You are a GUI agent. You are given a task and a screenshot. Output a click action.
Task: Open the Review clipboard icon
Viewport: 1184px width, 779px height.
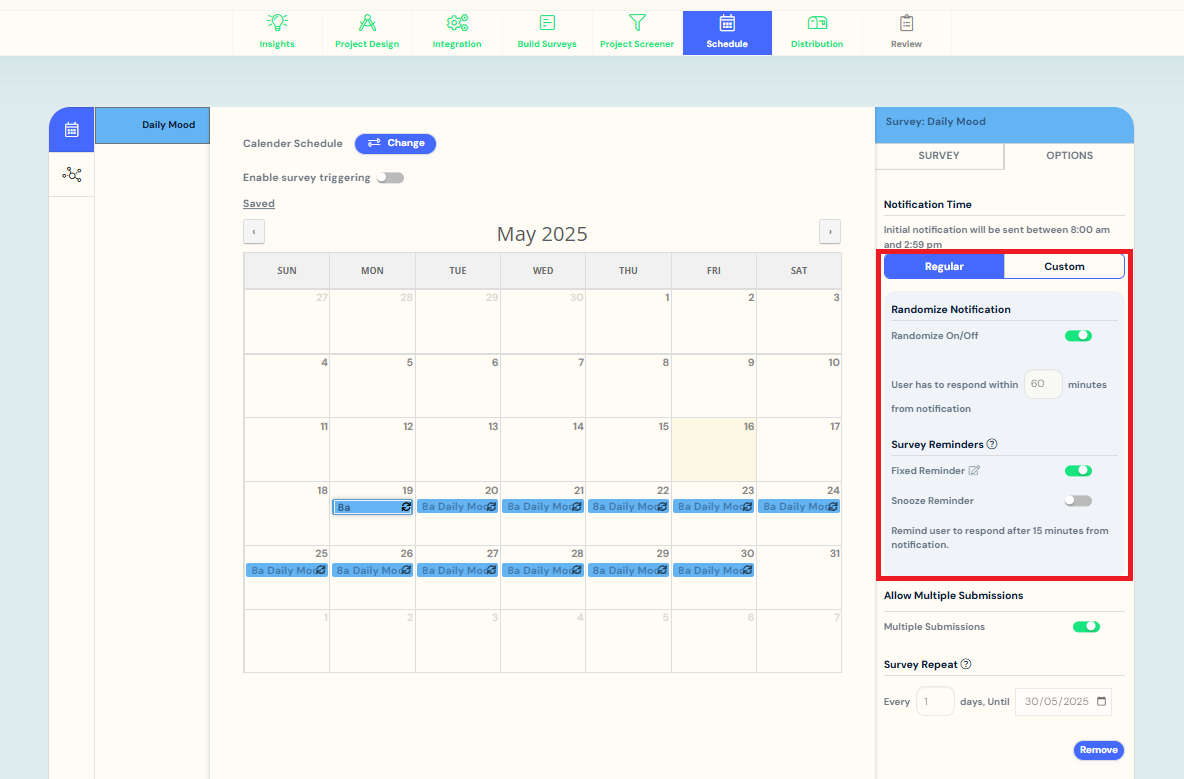pos(906,23)
